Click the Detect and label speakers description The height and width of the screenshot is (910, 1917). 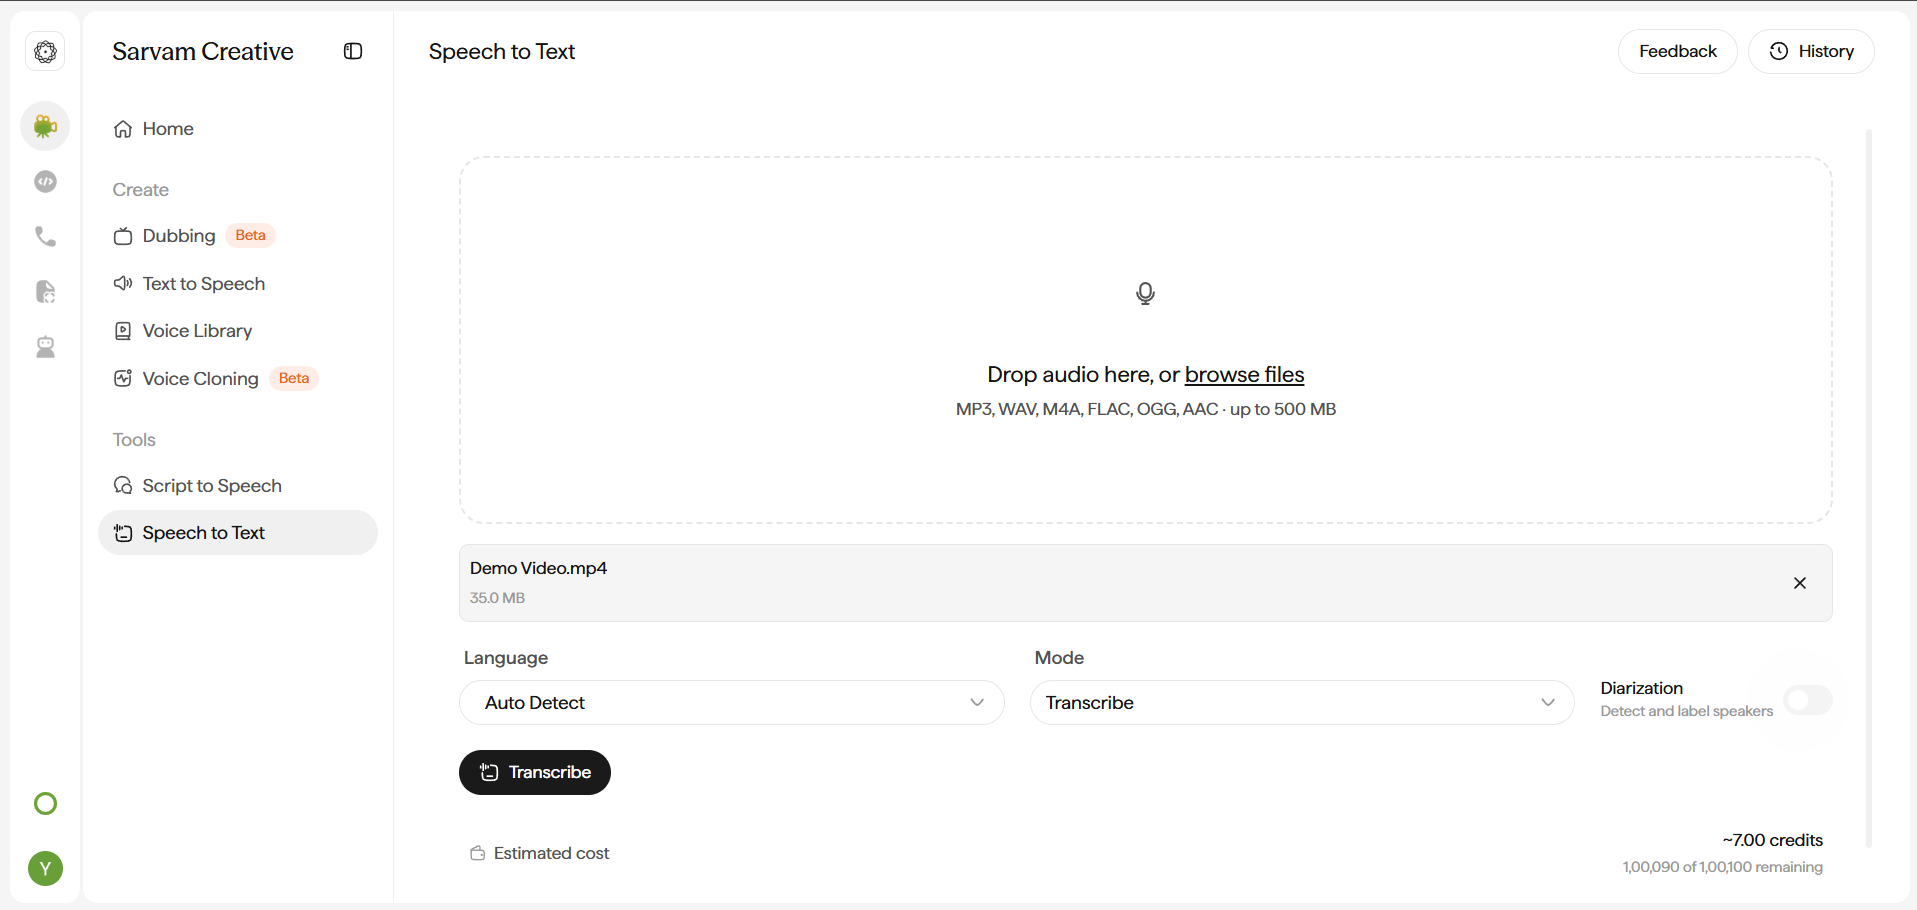pyautogui.click(x=1686, y=711)
